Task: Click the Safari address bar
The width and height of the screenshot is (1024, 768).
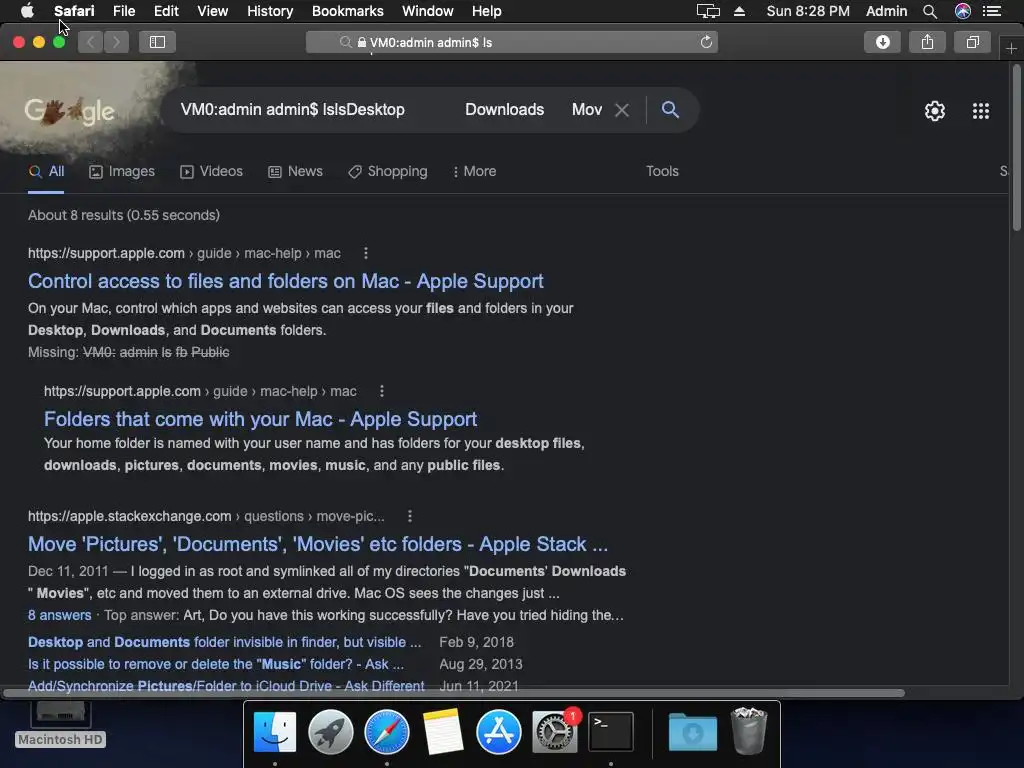Action: pyautogui.click(x=512, y=42)
